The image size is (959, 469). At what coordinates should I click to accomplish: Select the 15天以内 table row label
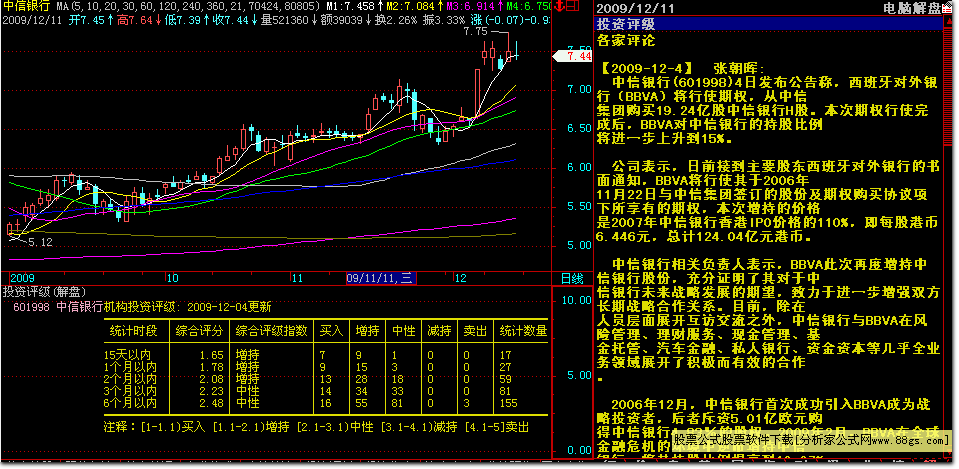tap(127, 355)
